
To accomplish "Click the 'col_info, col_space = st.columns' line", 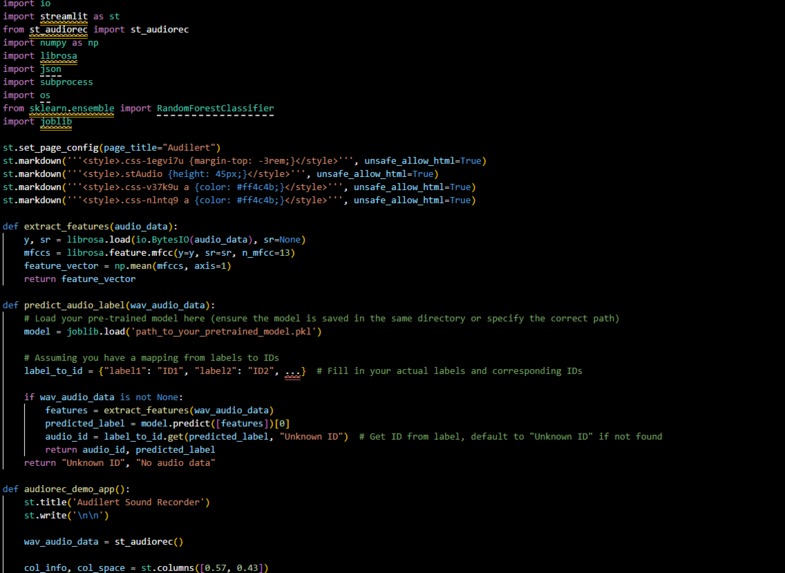I will 146,567.
